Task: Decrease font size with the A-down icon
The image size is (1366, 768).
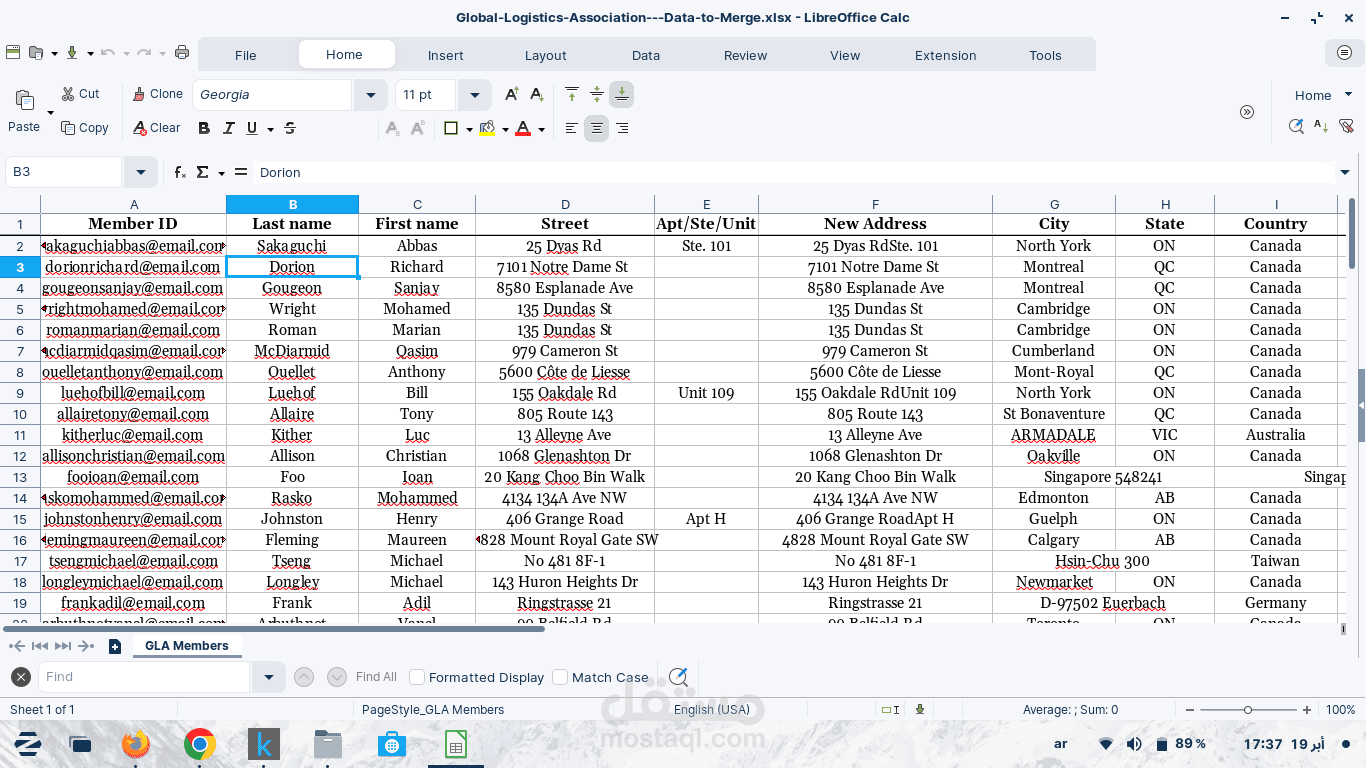Action: [537, 94]
